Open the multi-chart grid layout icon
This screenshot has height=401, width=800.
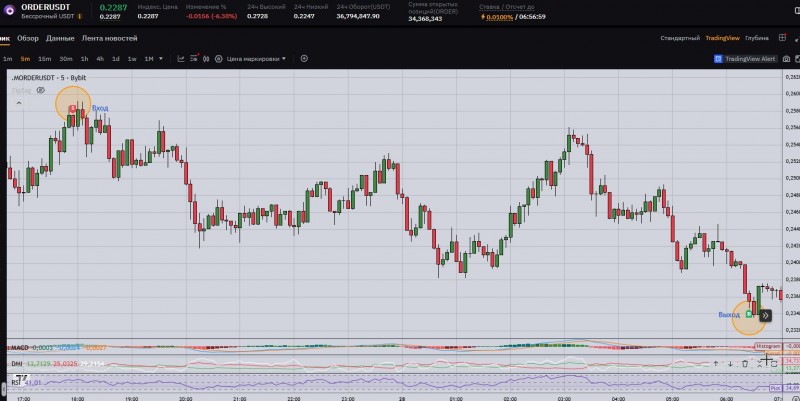click(x=782, y=38)
